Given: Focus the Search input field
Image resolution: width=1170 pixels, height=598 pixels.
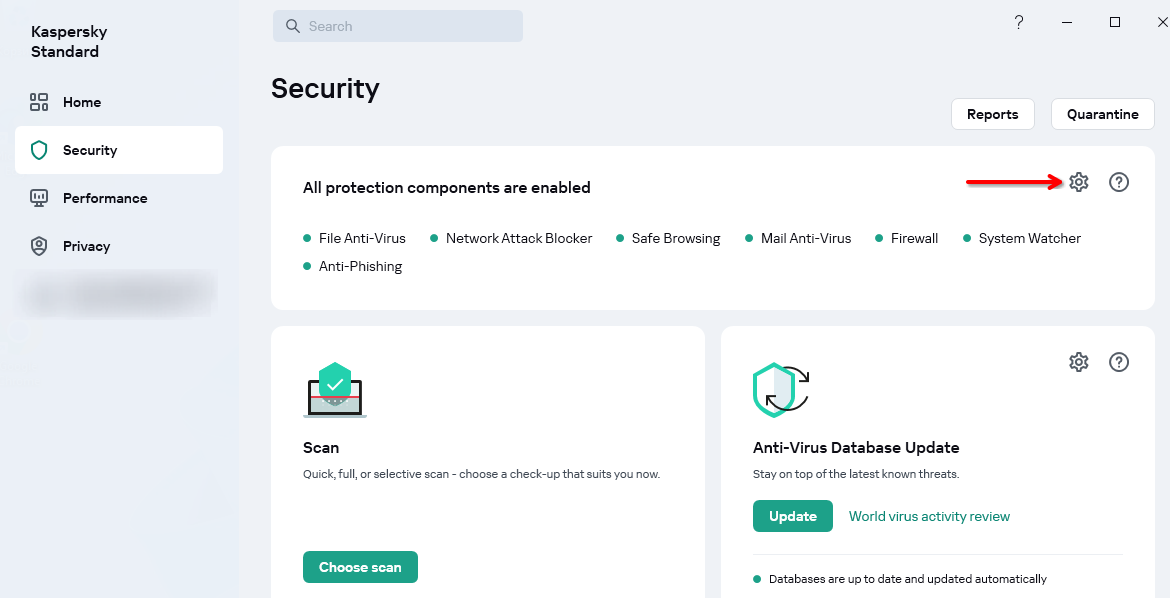Looking at the screenshot, I should click(x=398, y=26).
